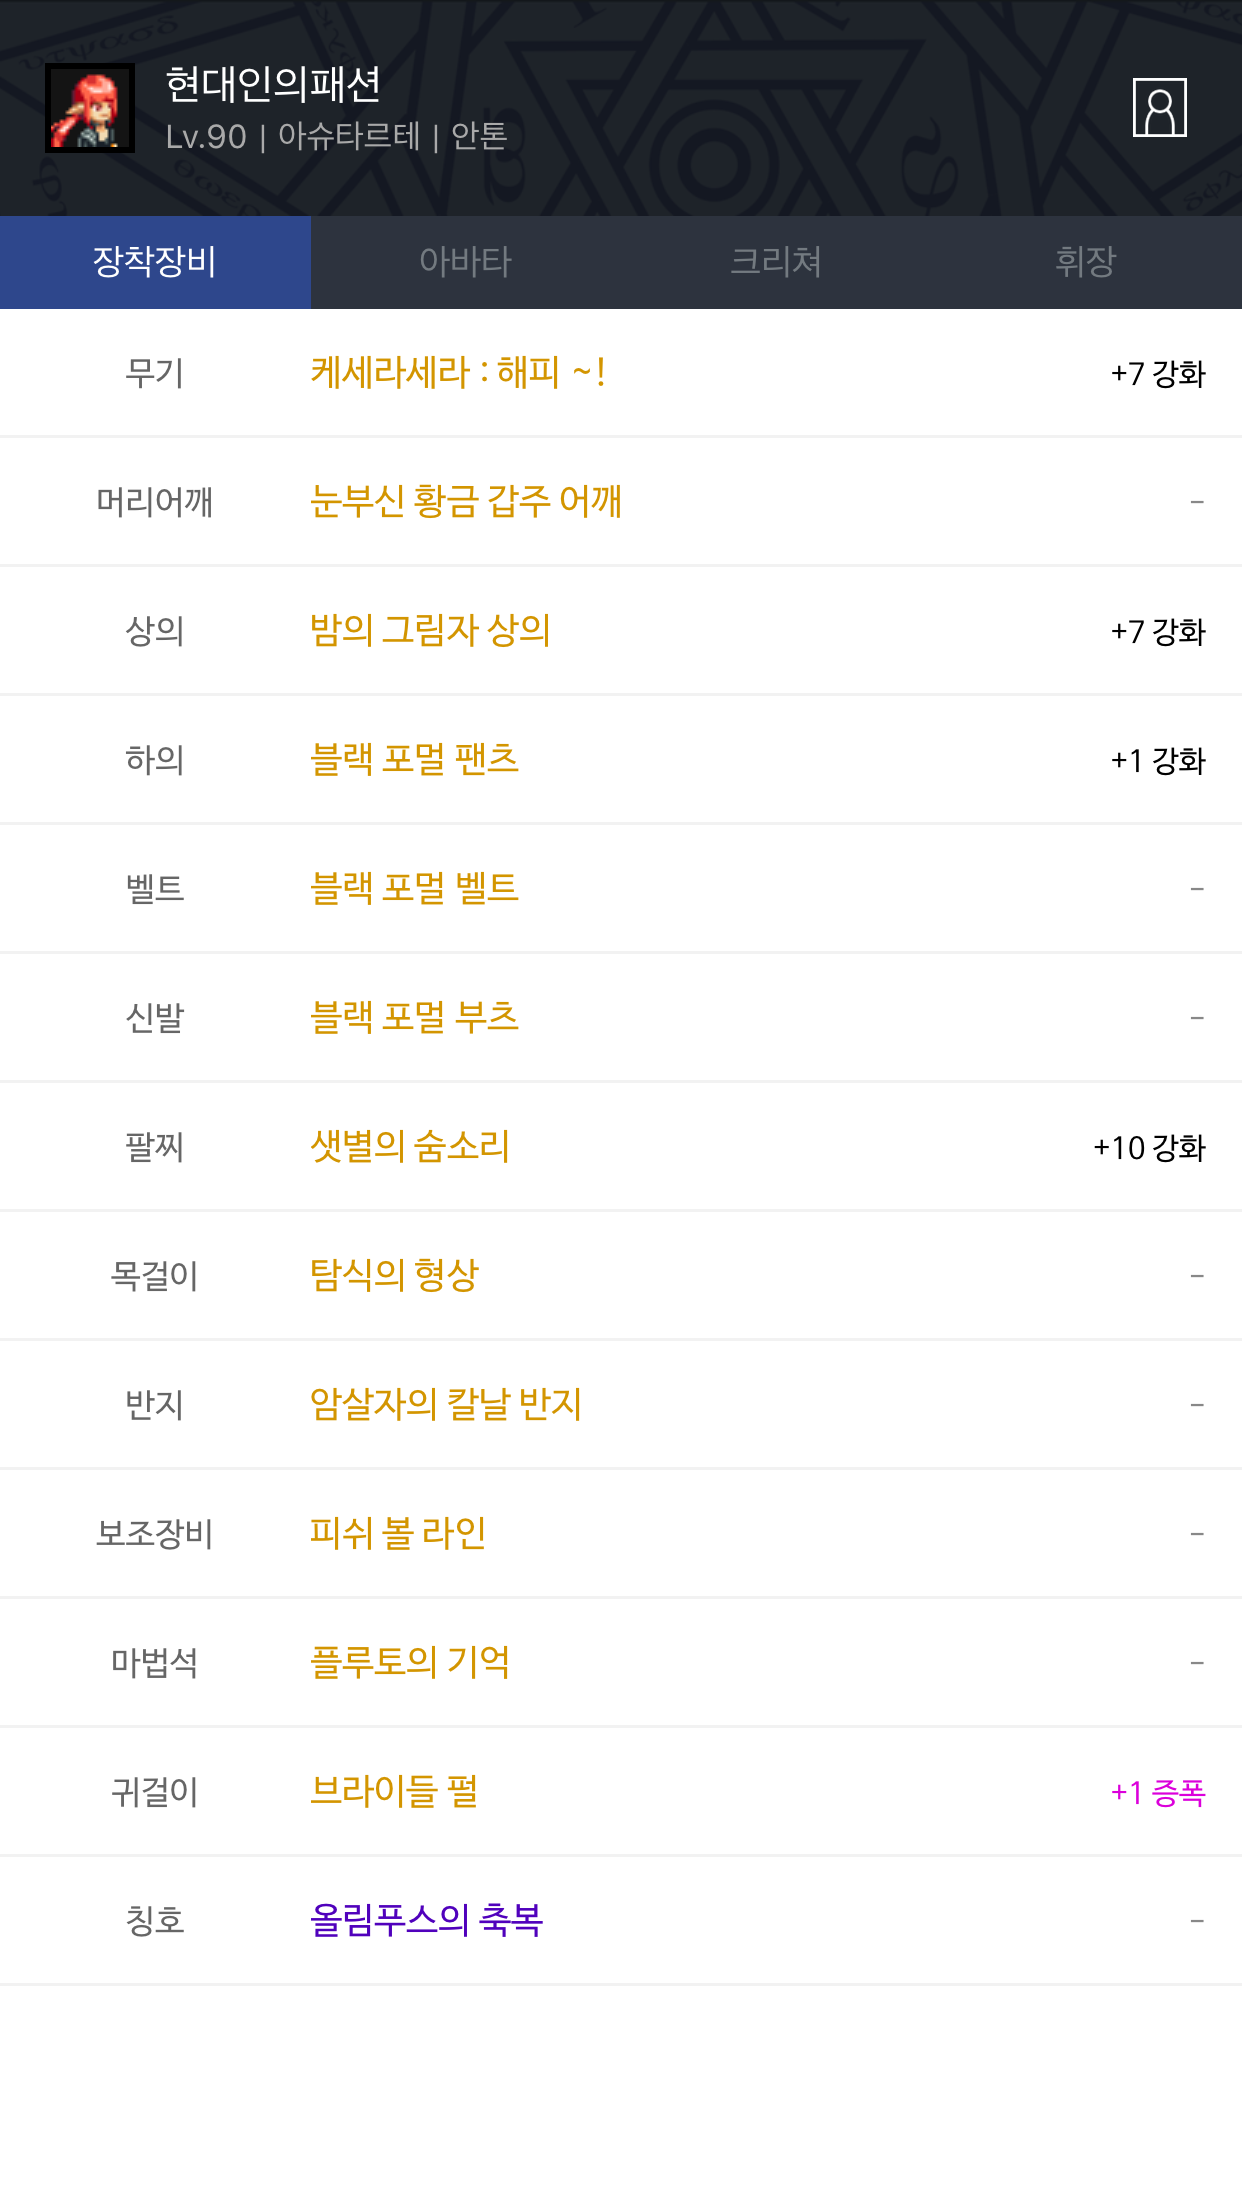1242x2208 pixels.
Task: Open necklace item 탐식의 형상
Action: click(x=394, y=1275)
